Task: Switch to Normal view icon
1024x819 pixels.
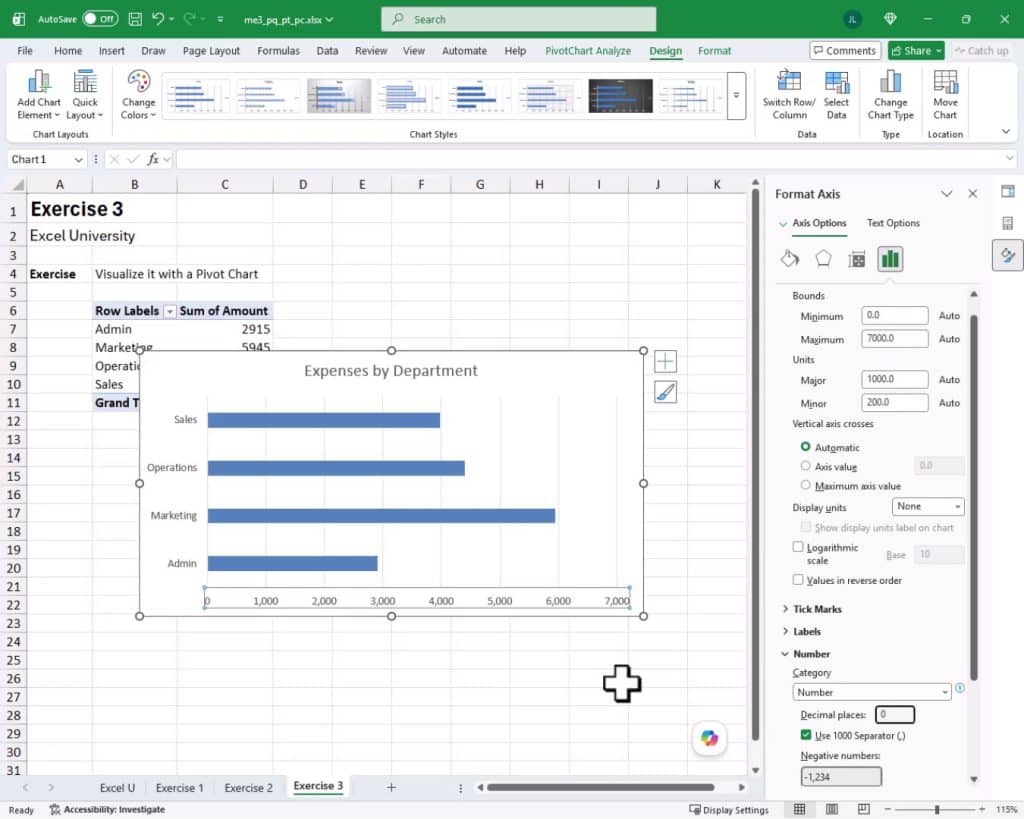Action: [799, 809]
